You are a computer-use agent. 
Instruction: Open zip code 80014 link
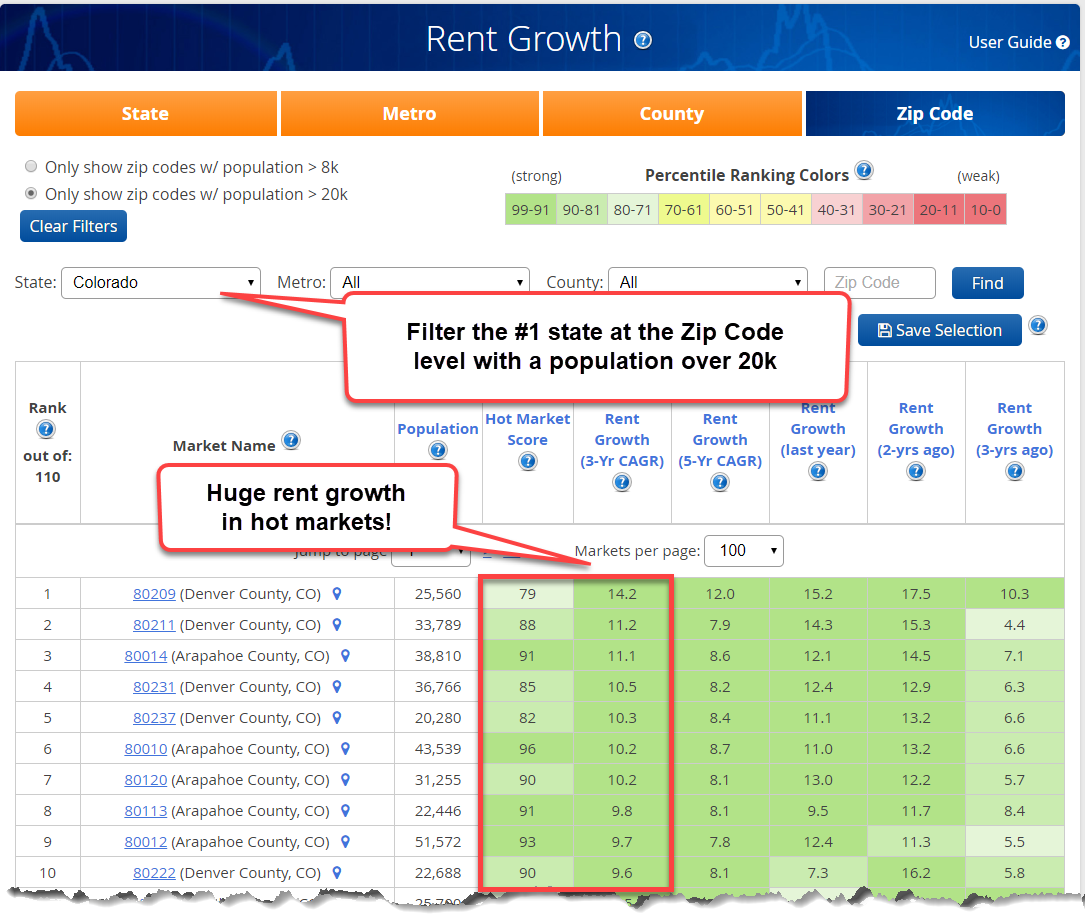(145, 656)
